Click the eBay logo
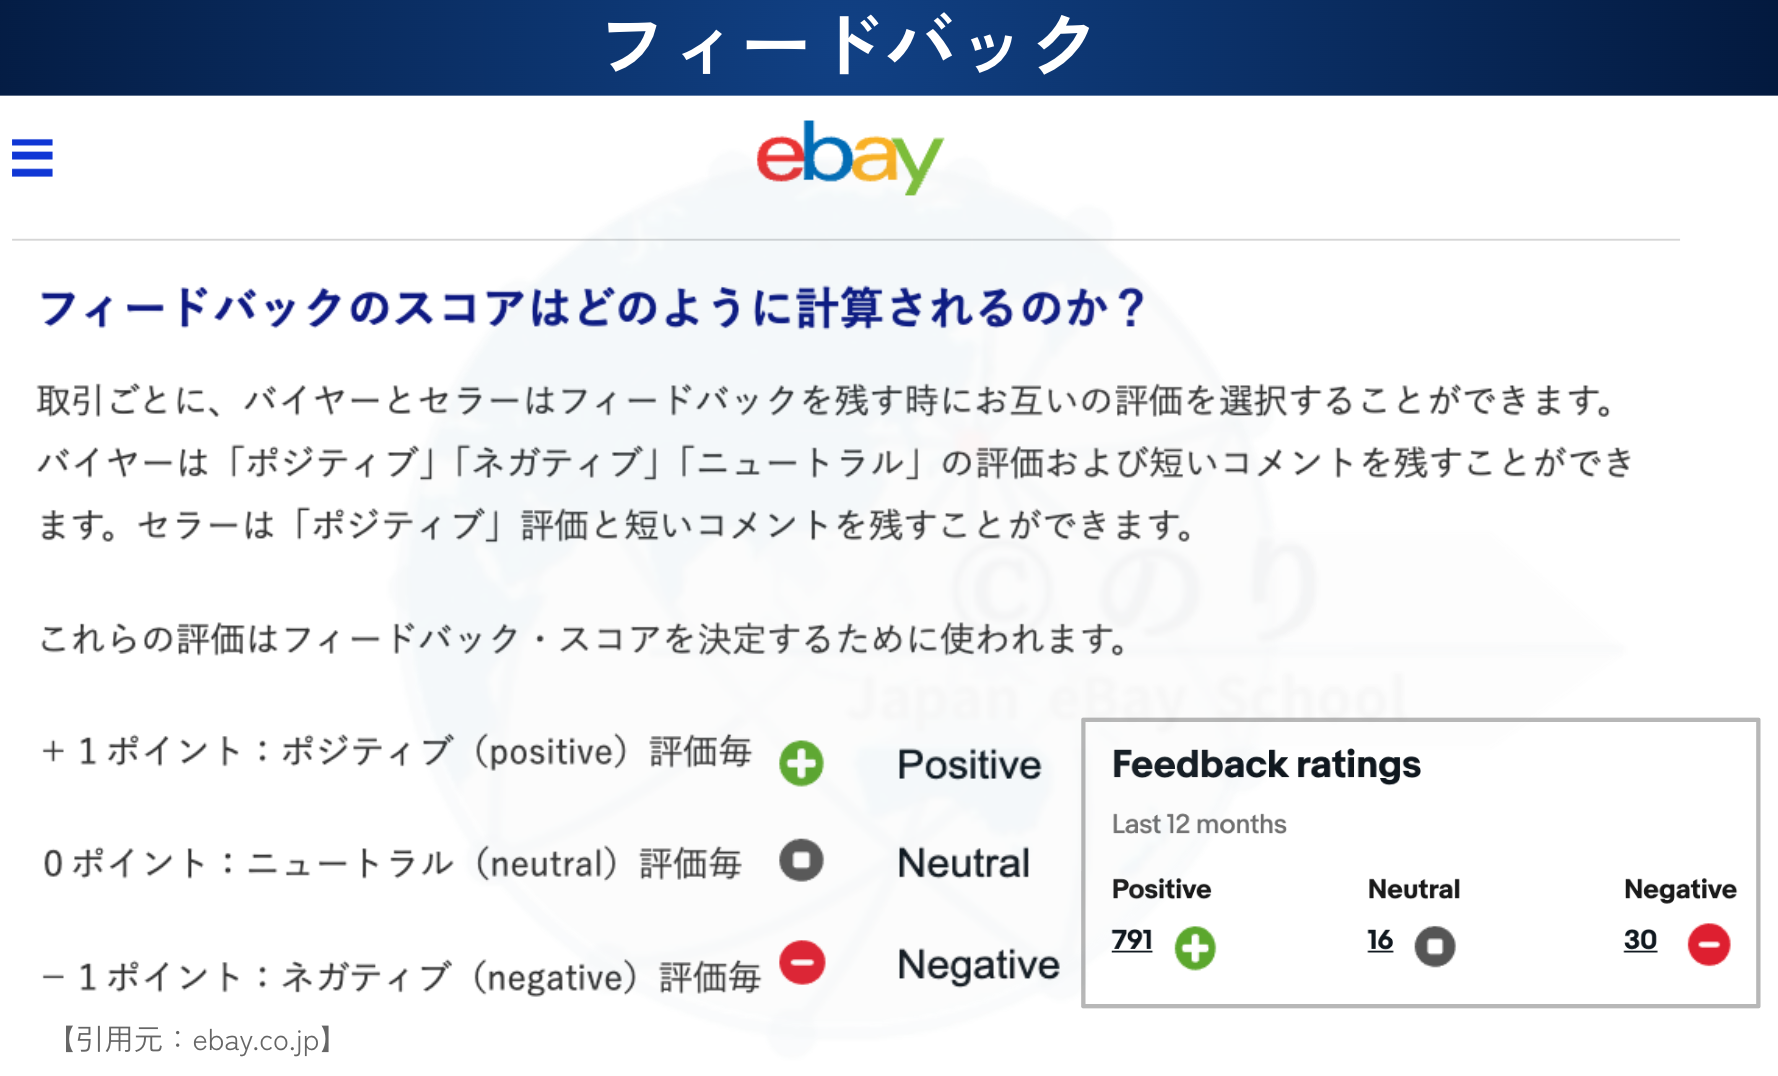Viewport: 1778px width, 1076px height. point(849,156)
